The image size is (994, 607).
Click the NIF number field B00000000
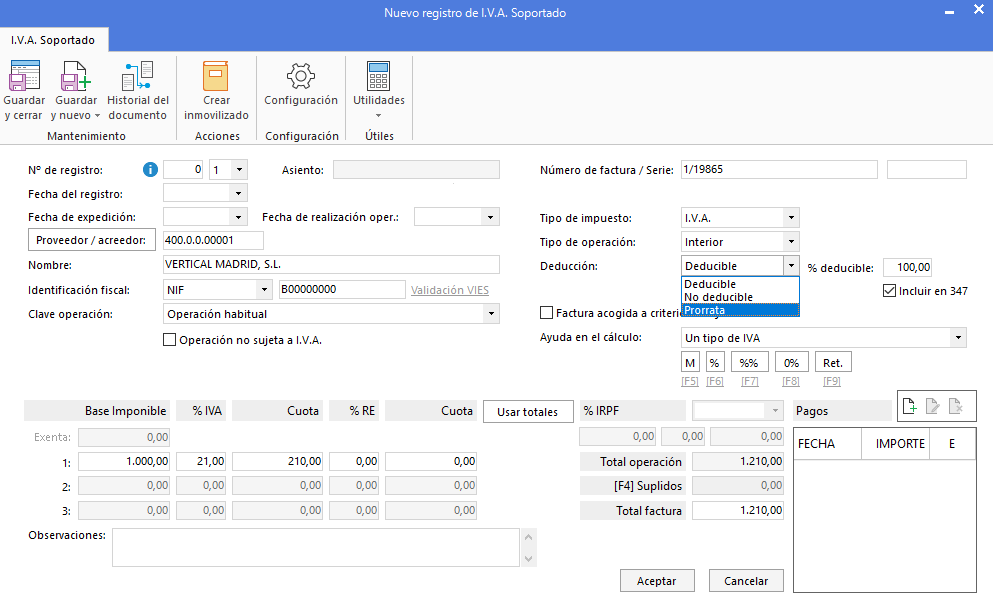coord(342,290)
